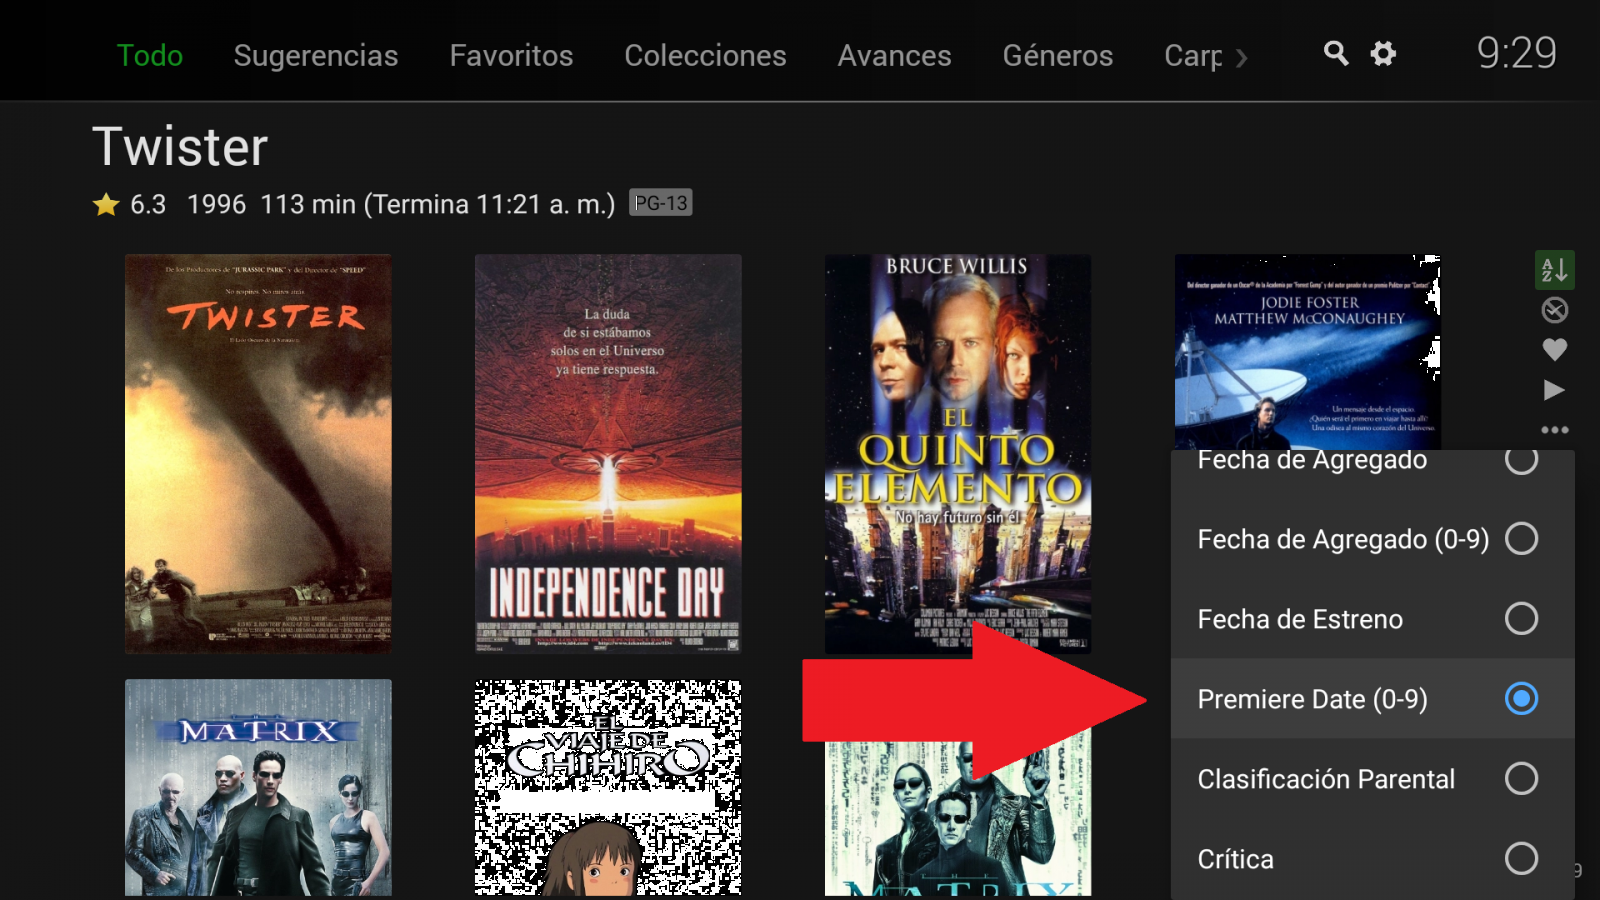Open the Colecciones section

point(704,56)
